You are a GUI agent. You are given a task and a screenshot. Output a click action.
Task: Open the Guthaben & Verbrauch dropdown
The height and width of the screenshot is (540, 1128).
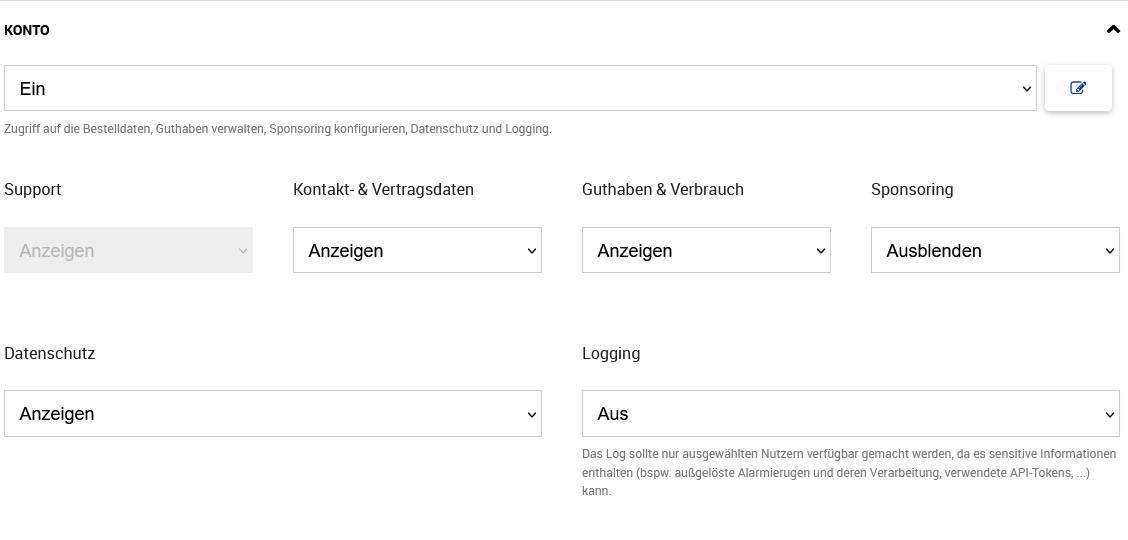(x=706, y=250)
